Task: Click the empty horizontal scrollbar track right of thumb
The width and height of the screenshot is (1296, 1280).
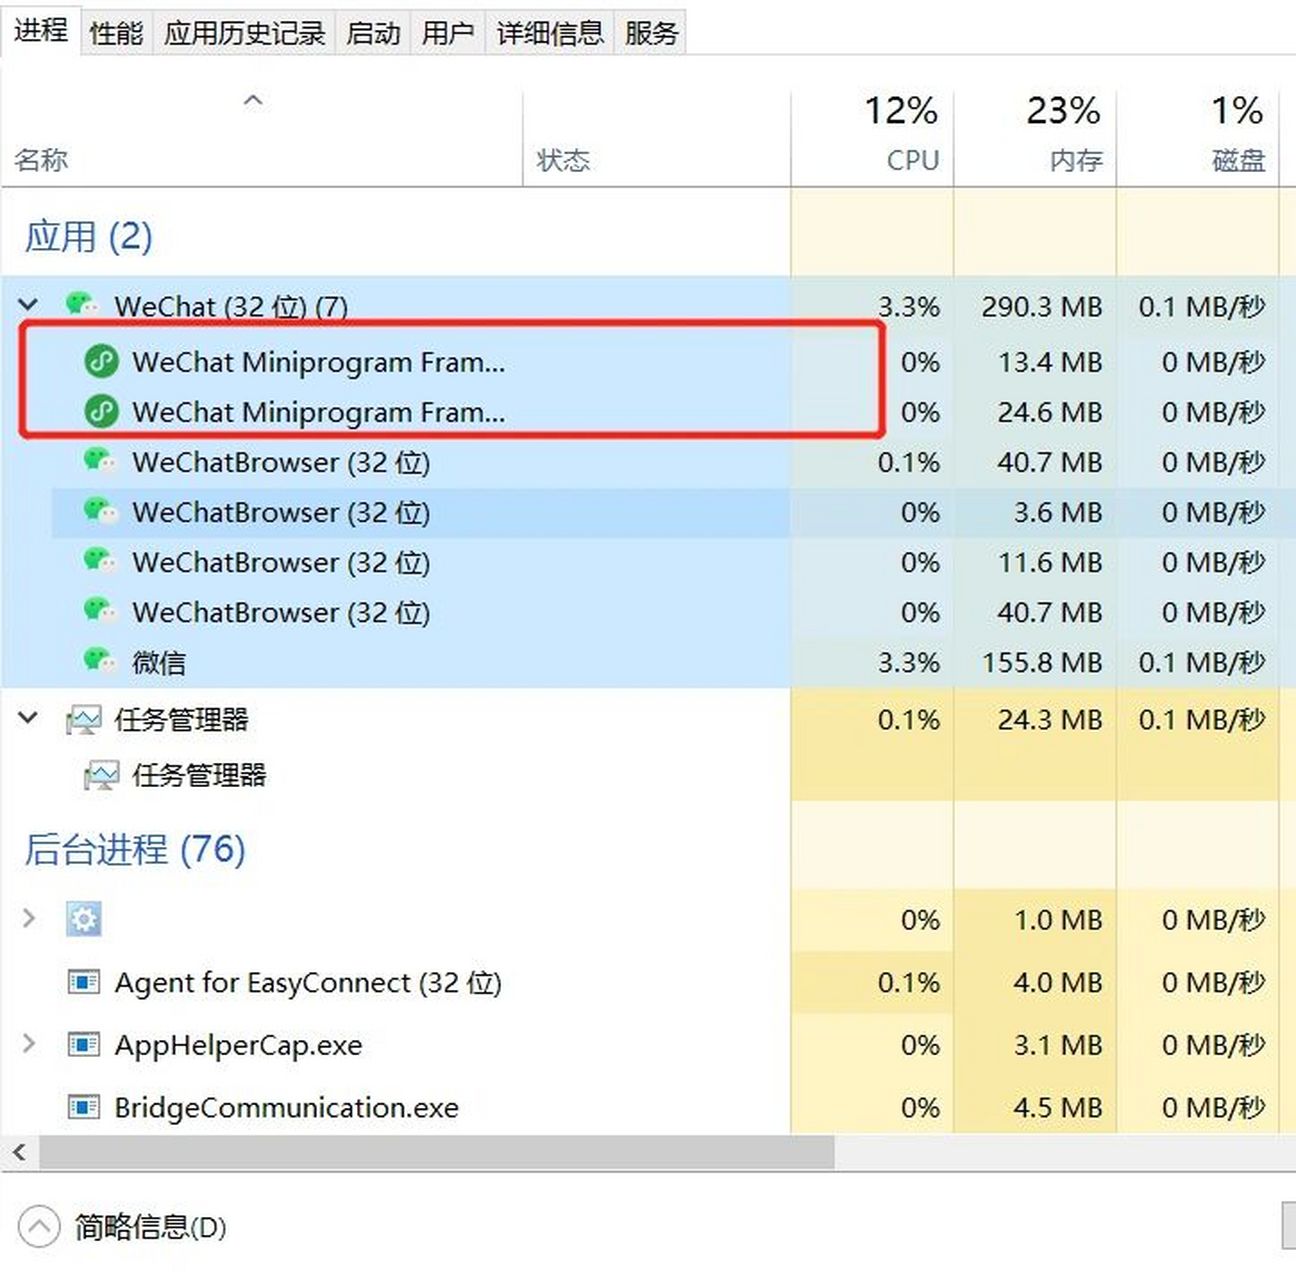Action: [x=1064, y=1152]
